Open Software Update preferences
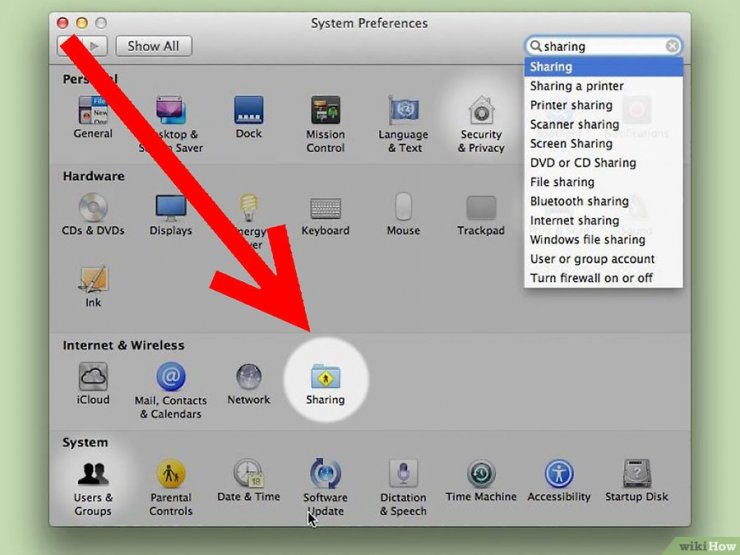This screenshot has height=555, width=740. coord(326,473)
